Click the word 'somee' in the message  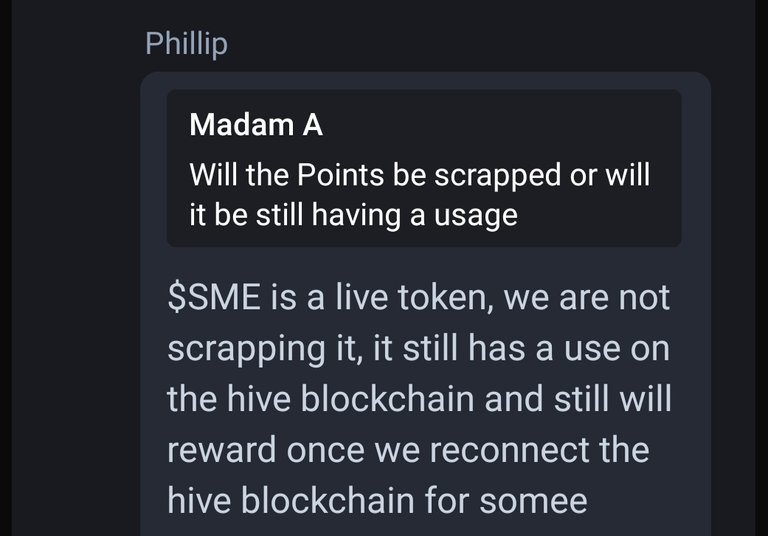533,501
